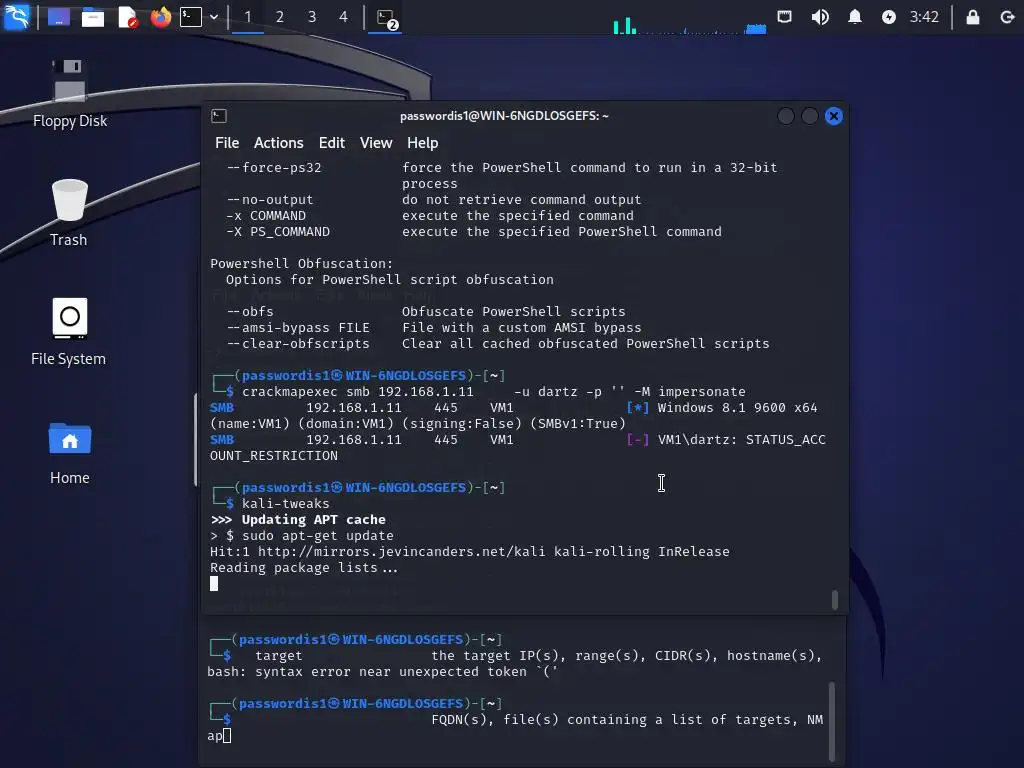Click the 'bash: syntax error' line in background terminal

pyautogui.click(x=383, y=671)
